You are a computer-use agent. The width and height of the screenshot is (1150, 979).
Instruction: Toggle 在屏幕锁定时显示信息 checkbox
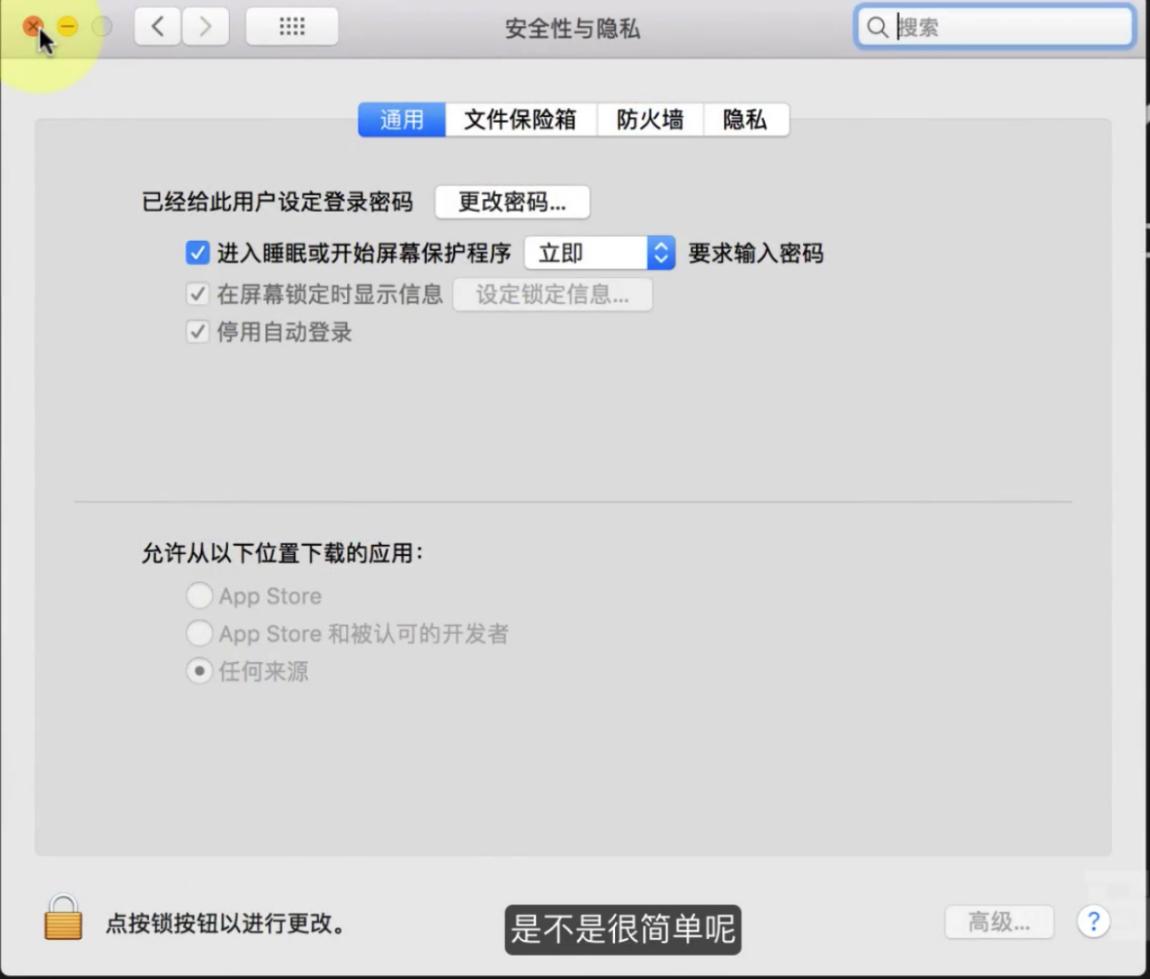(x=197, y=293)
